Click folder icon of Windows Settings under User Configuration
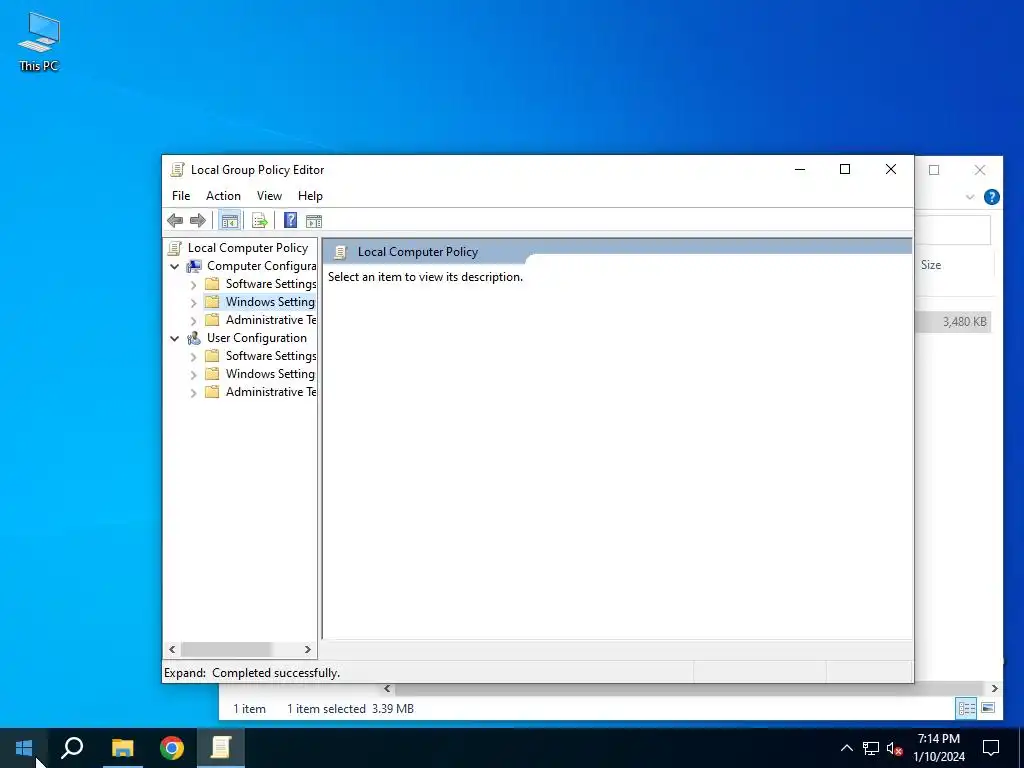 [x=212, y=374]
